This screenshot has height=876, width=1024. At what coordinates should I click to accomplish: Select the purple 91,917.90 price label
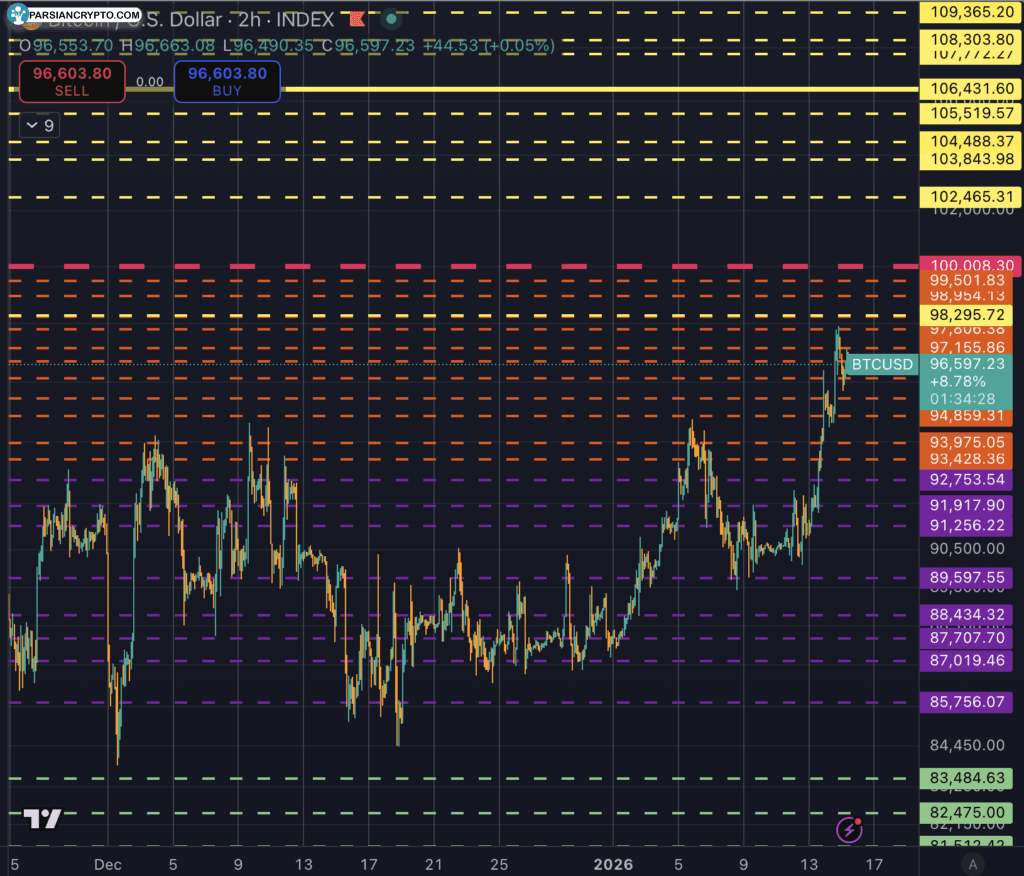[967, 505]
